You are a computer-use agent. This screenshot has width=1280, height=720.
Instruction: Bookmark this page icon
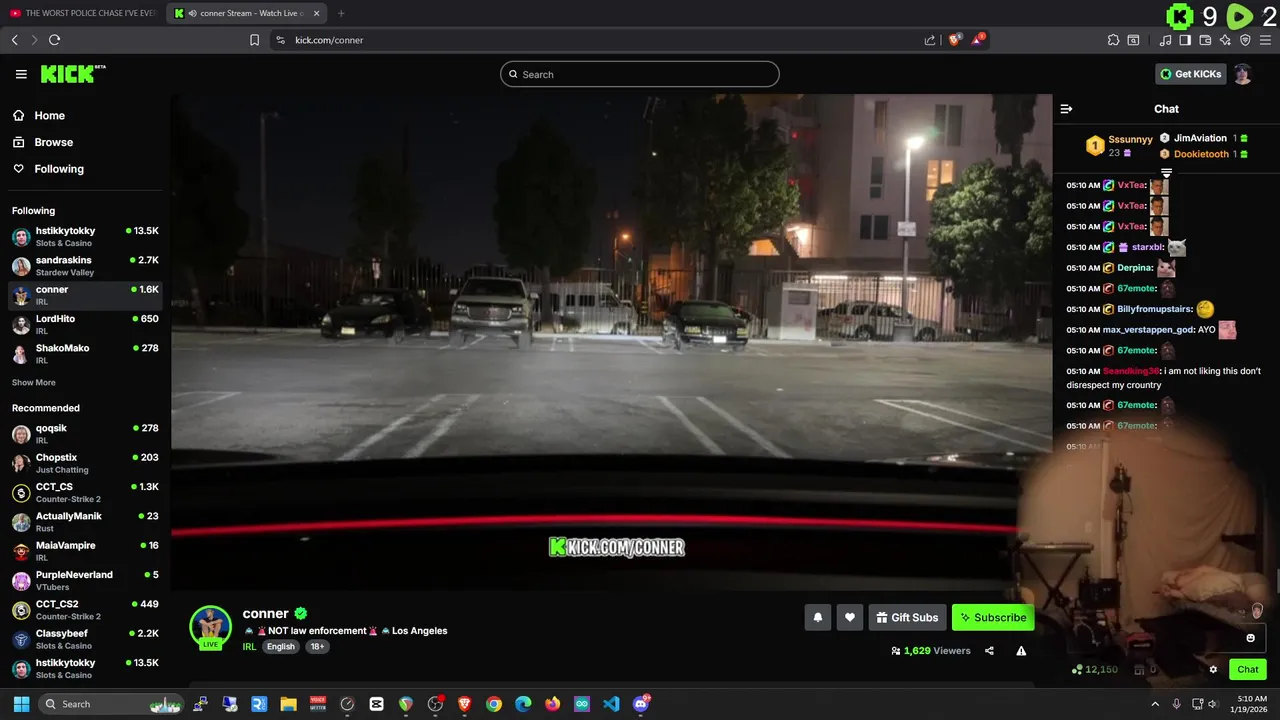(254, 40)
